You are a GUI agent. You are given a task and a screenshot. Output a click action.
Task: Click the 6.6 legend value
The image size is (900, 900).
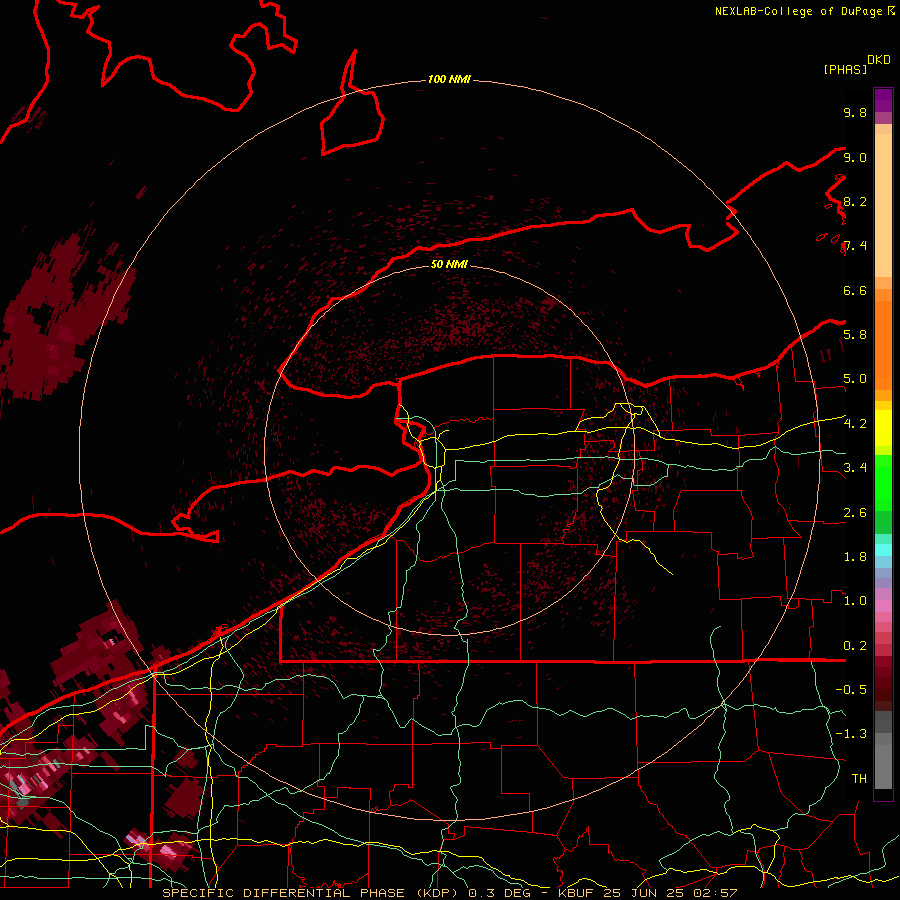(855, 290)
